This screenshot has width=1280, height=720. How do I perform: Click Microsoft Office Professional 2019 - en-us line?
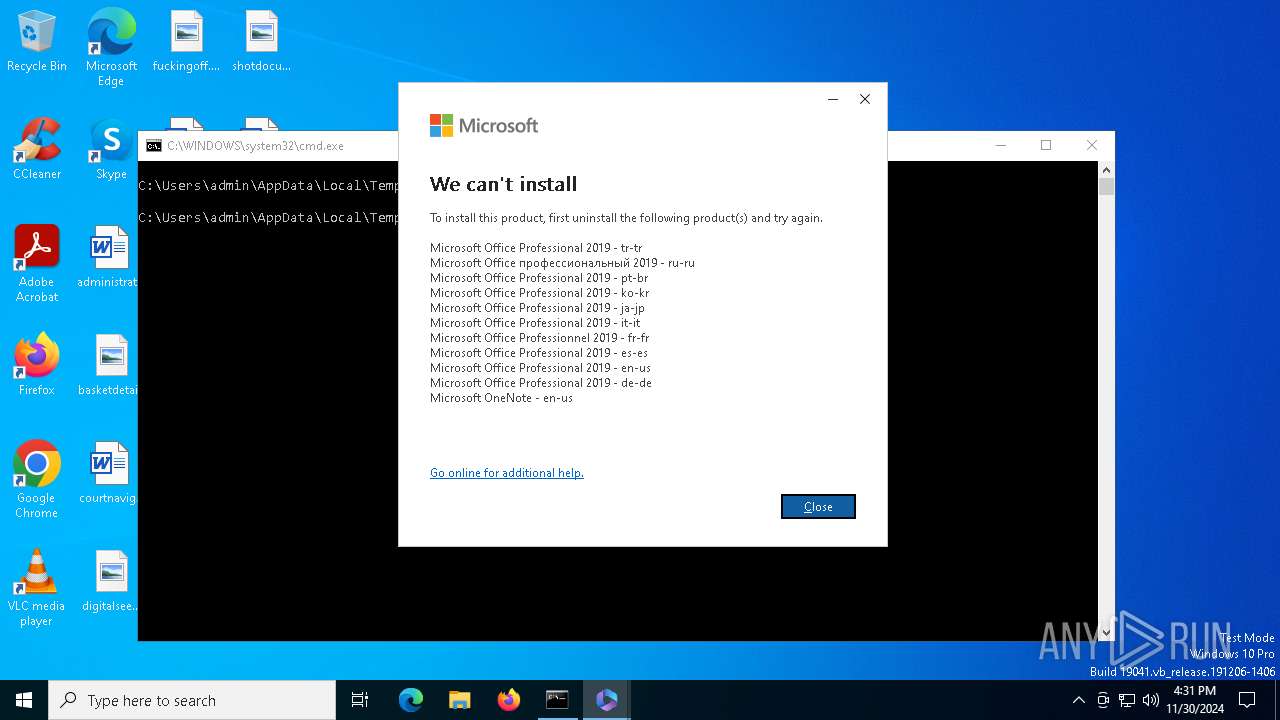point(540,368)
